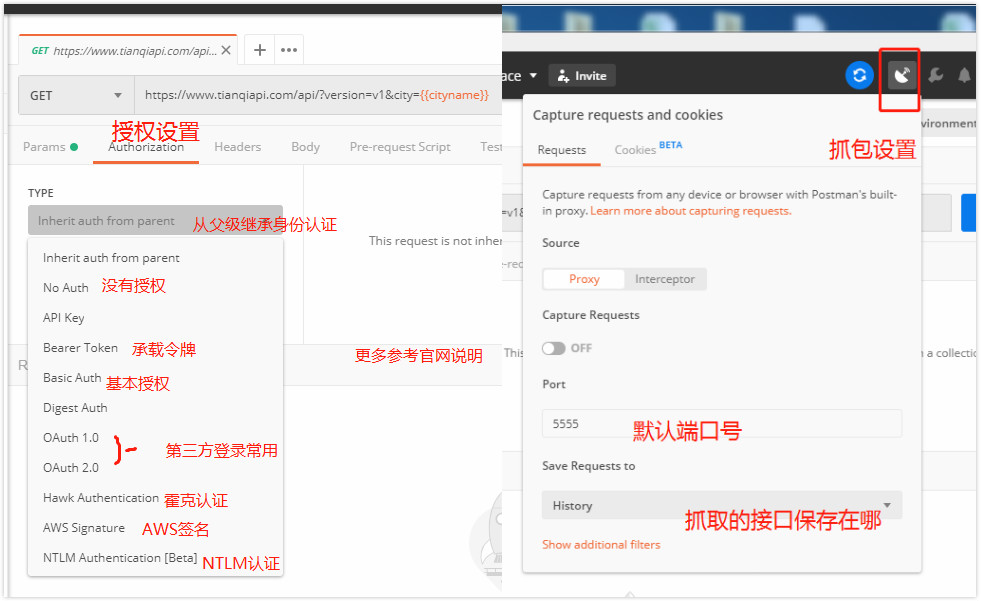This screenshot has height=601, width=981.
Task: Open the notifications bell icon
Action: [x=964, y=76]
